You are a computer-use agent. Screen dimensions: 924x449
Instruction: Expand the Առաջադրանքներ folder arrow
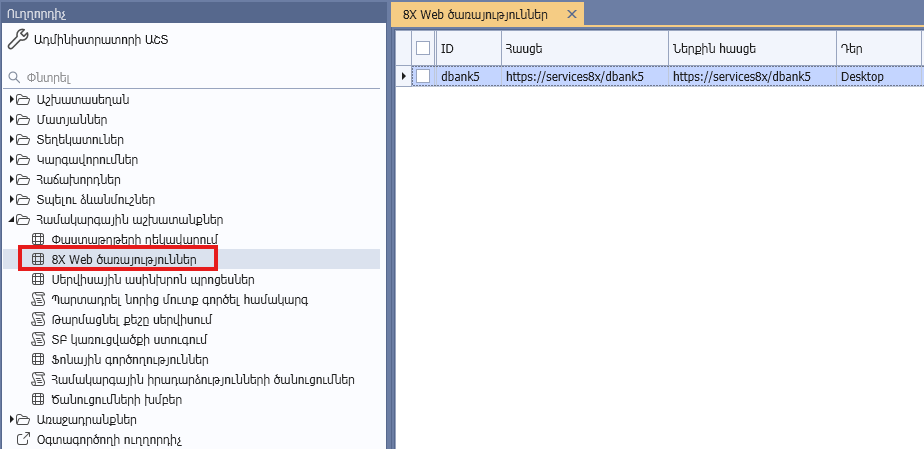coord(12,420)
